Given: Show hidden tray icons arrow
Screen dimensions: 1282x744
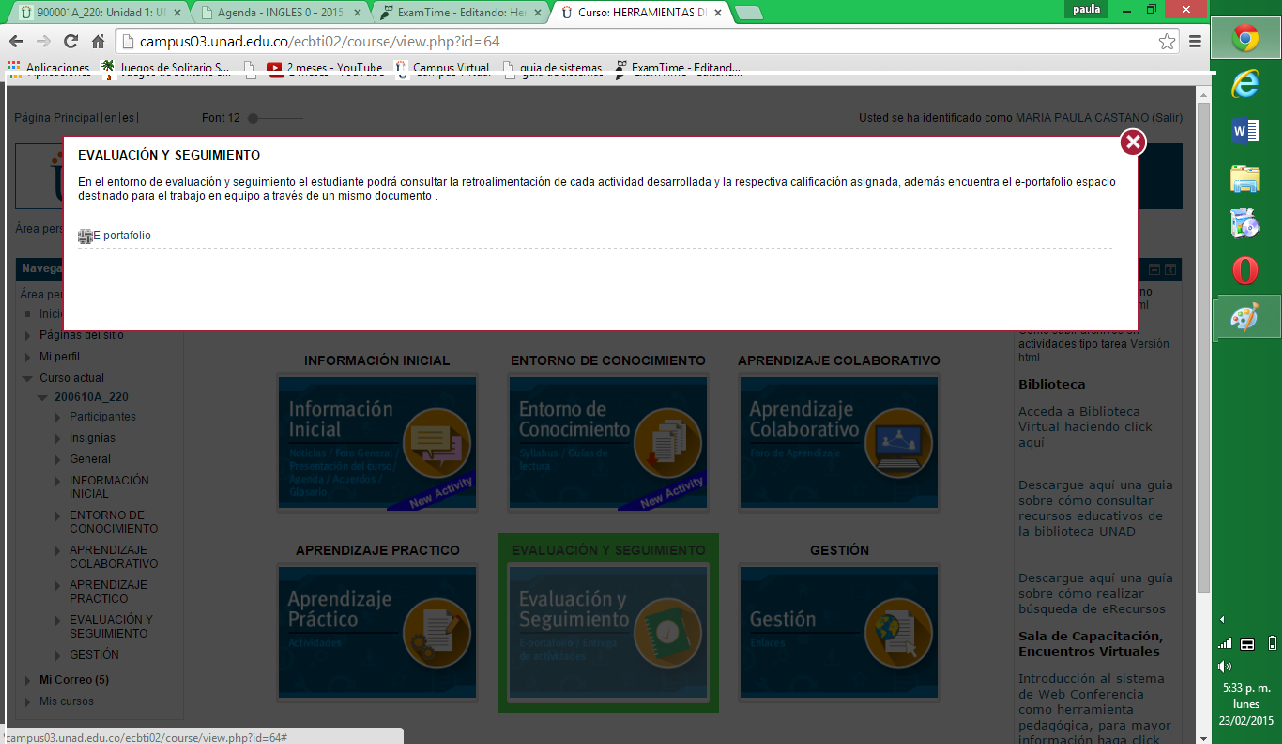Looking at the screenshot, I should tap(1221, 619).
